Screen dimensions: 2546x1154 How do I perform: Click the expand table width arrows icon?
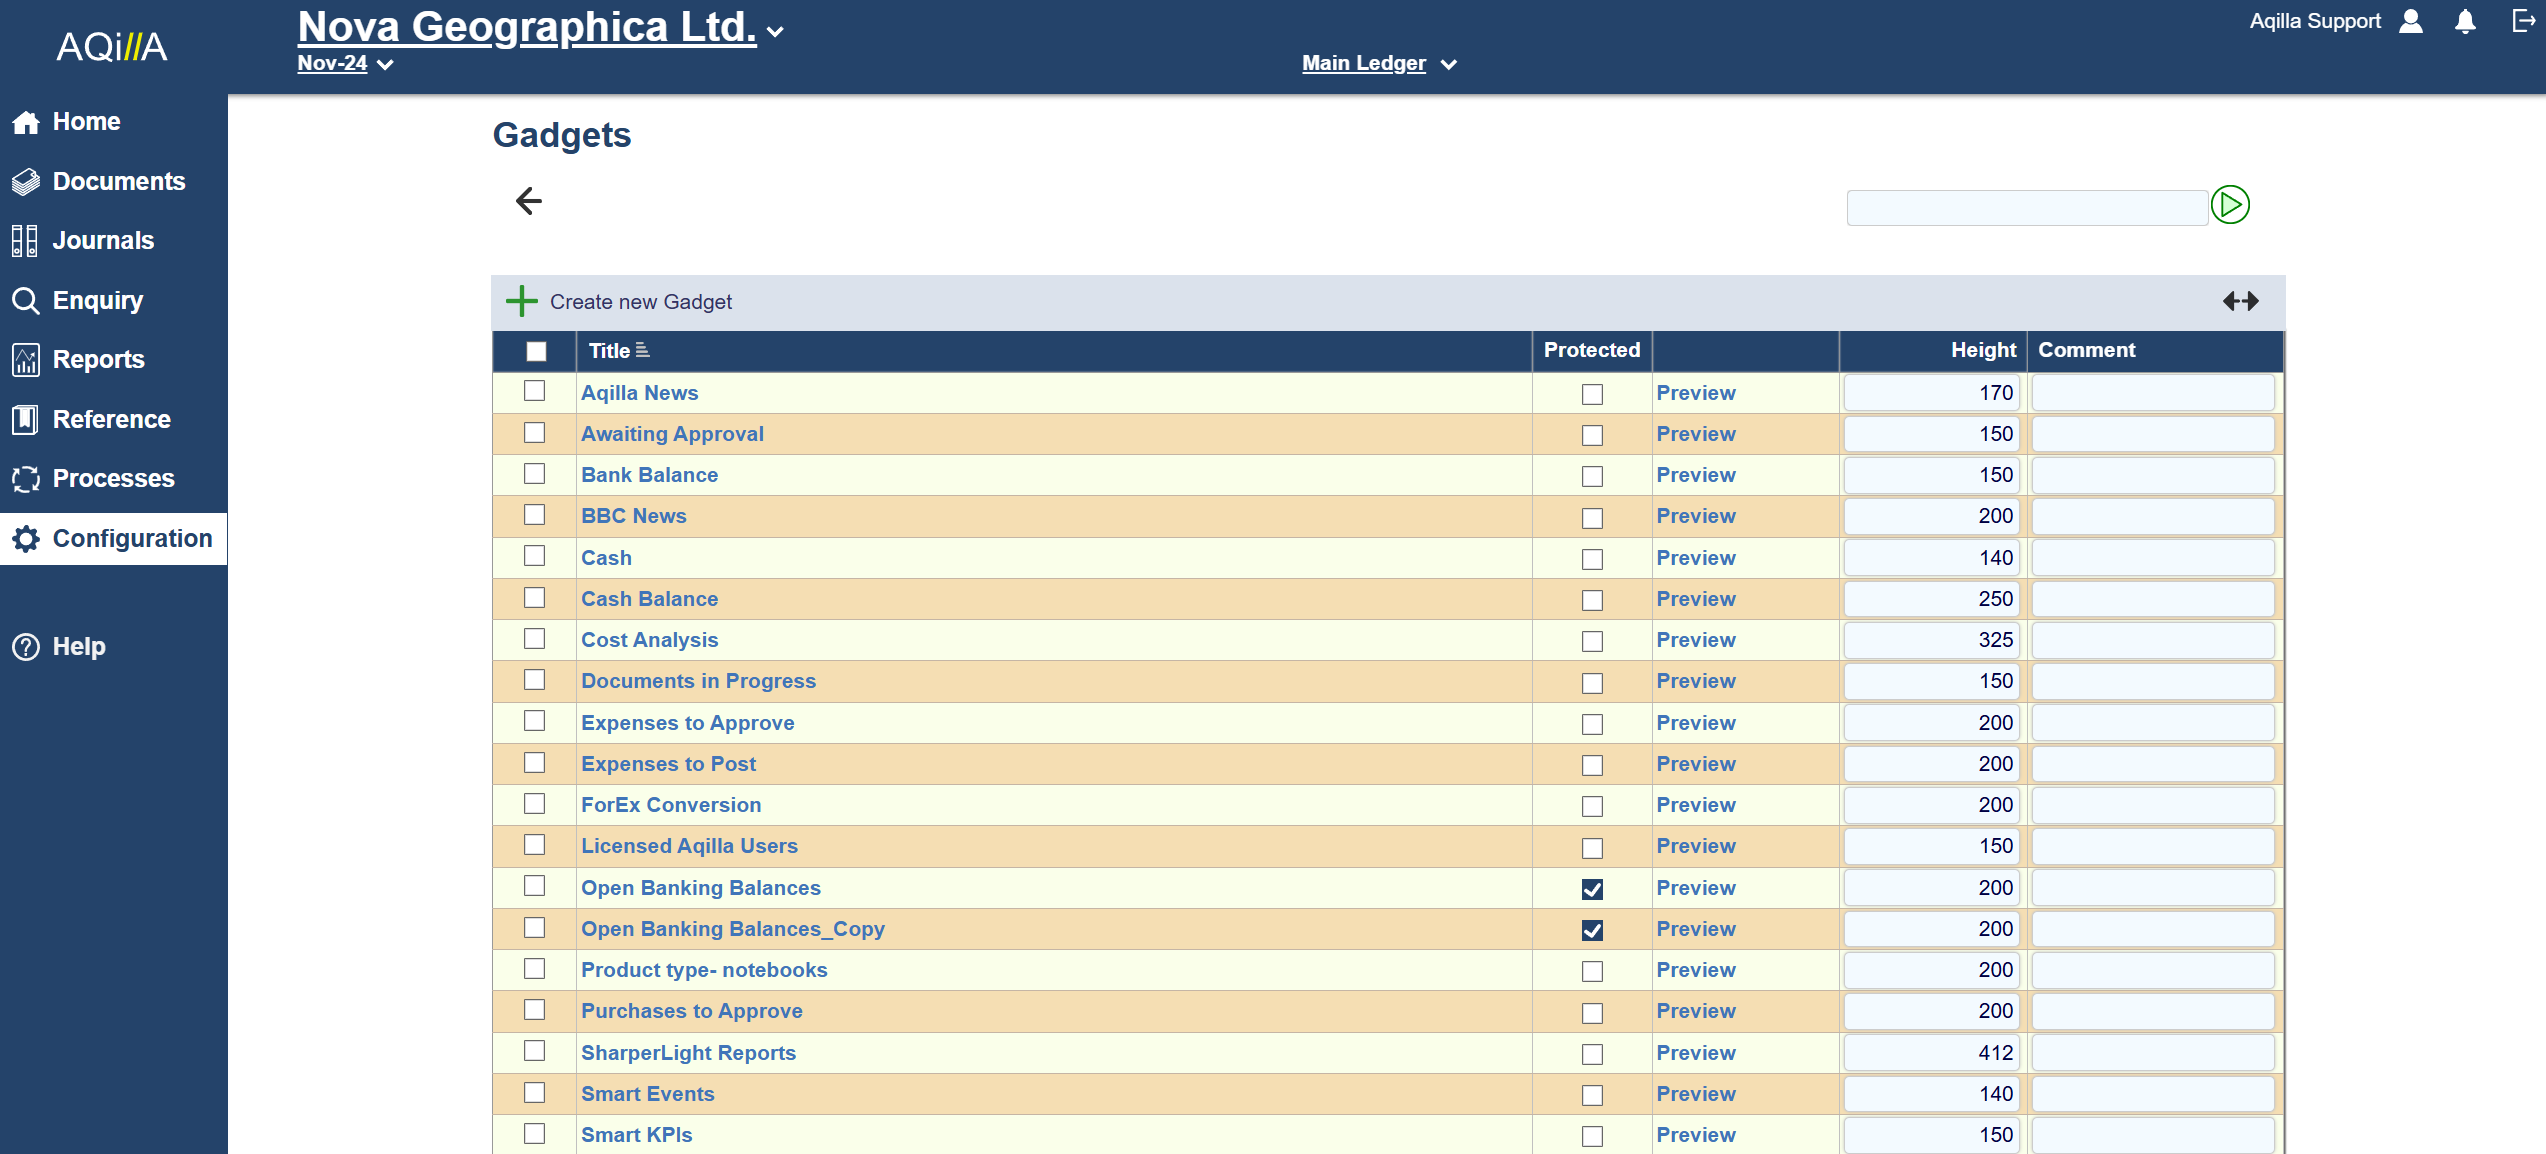(x=2240, y=301)
